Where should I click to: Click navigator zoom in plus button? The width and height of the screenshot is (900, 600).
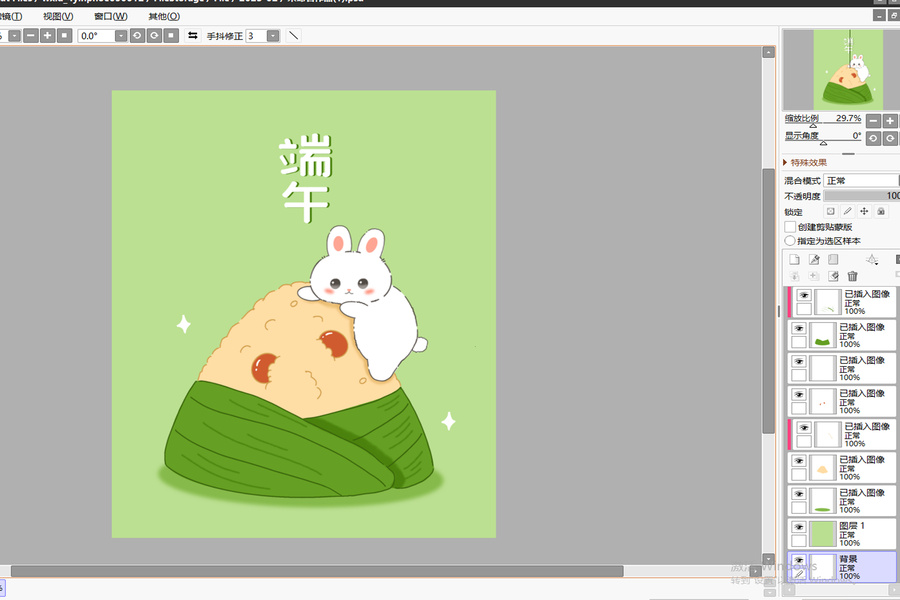click(x=890, y=121)
